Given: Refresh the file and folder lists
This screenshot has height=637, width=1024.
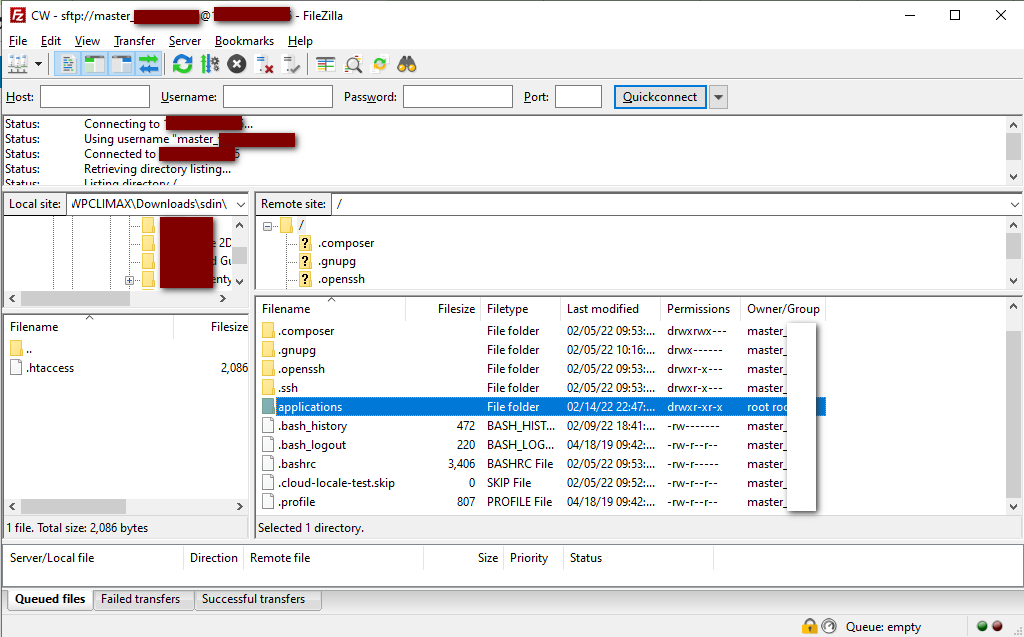Looking at the screenshot, I should [x=182, y=64].
